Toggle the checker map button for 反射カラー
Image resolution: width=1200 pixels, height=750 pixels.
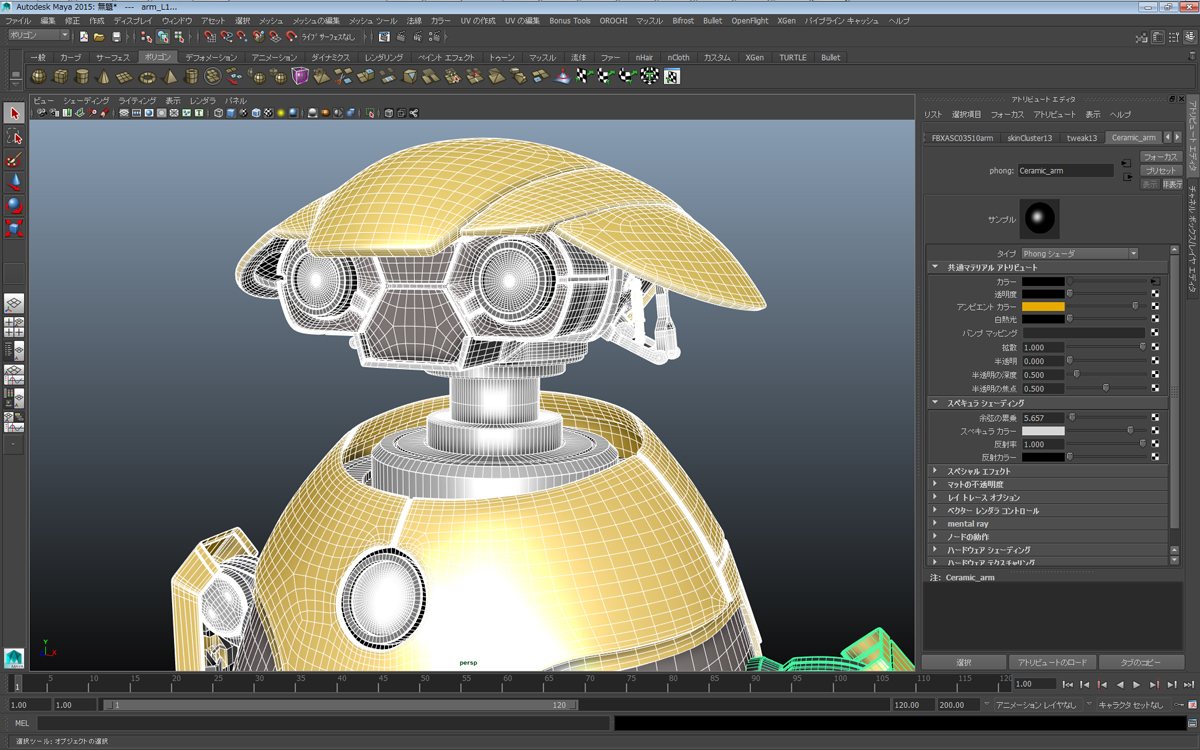click(x=1155, y=457)
